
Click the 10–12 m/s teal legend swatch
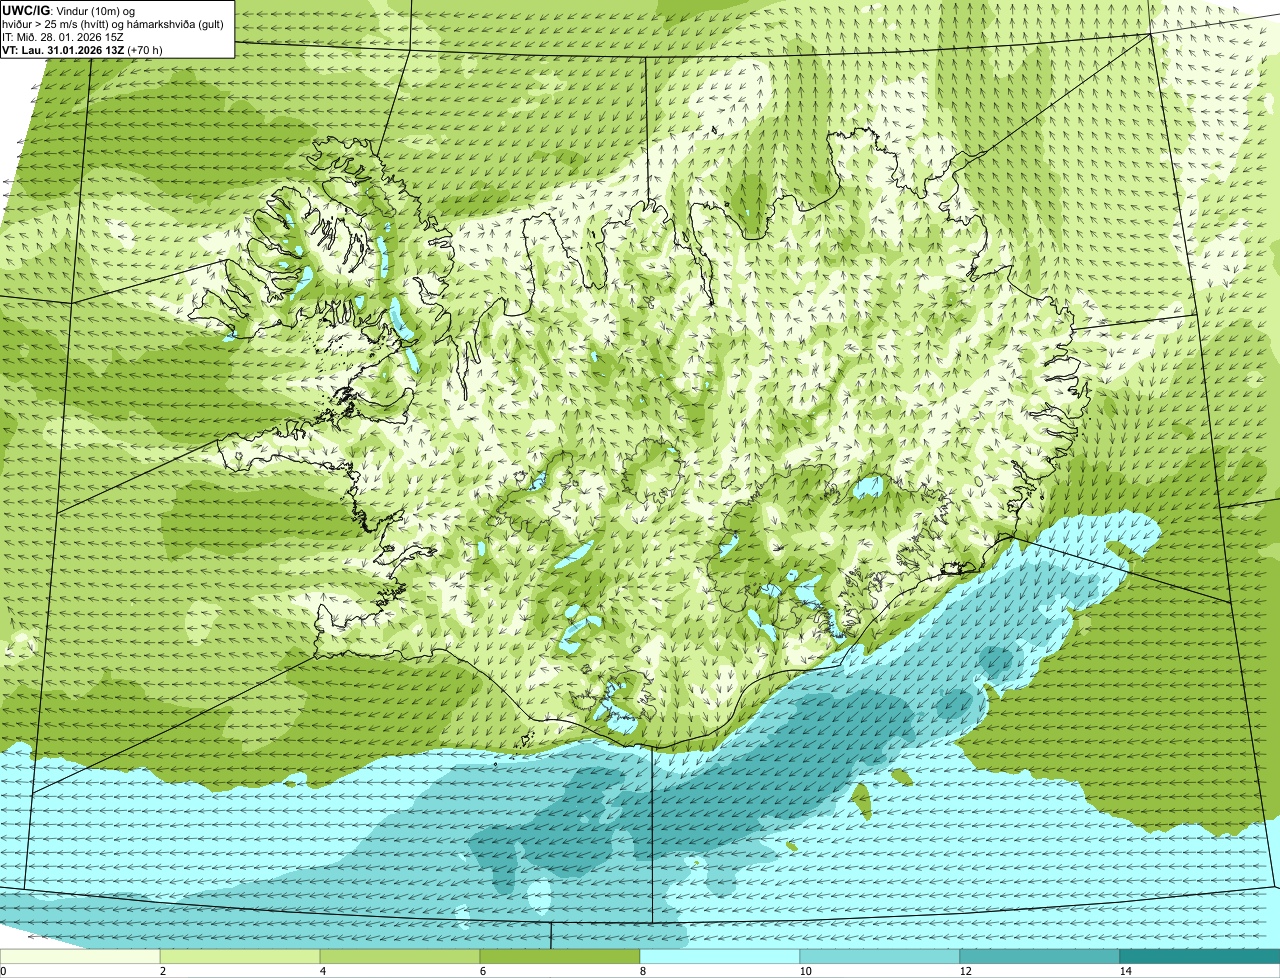tap(880, 957)
